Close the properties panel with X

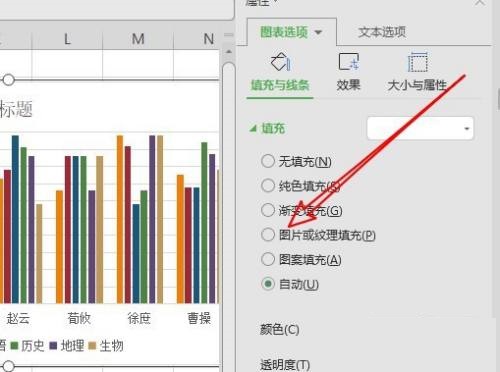(x=480, y=3)
